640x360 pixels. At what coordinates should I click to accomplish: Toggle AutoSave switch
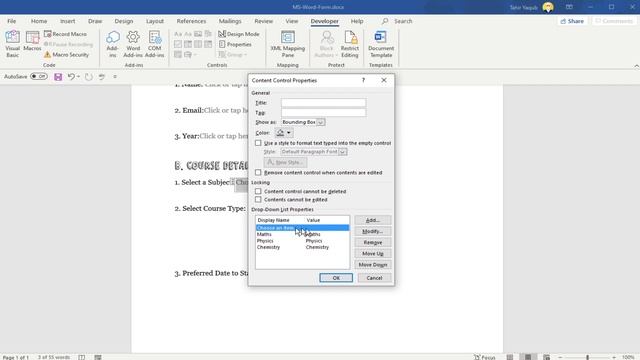(39, 76)
